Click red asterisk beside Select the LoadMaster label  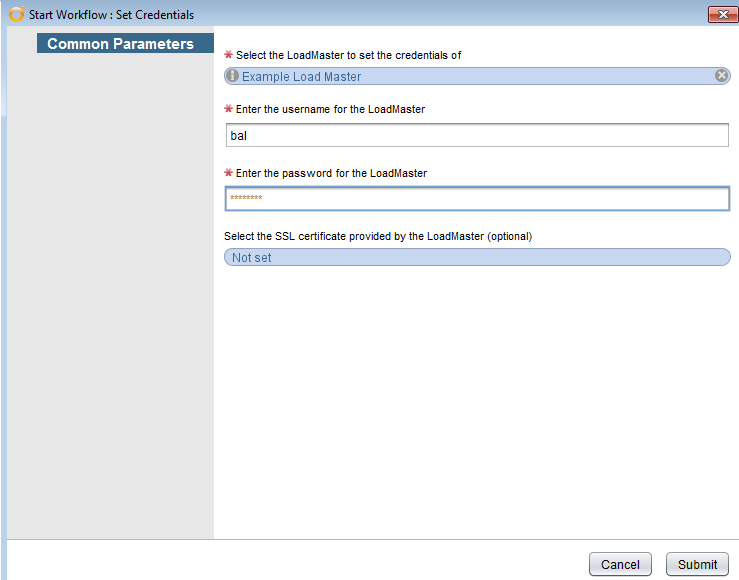point(229,54)
